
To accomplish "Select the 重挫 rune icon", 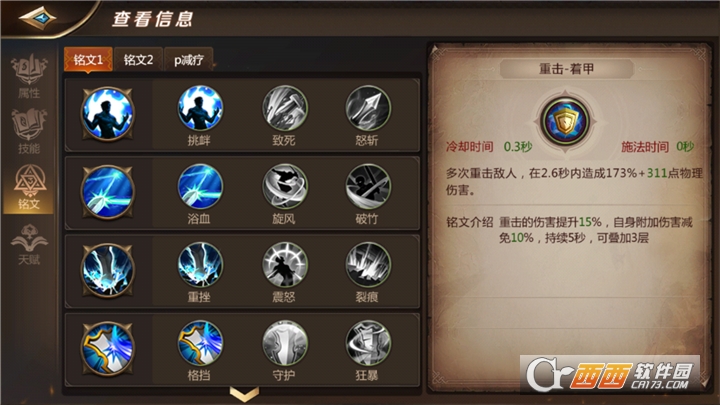I will 200,265.
